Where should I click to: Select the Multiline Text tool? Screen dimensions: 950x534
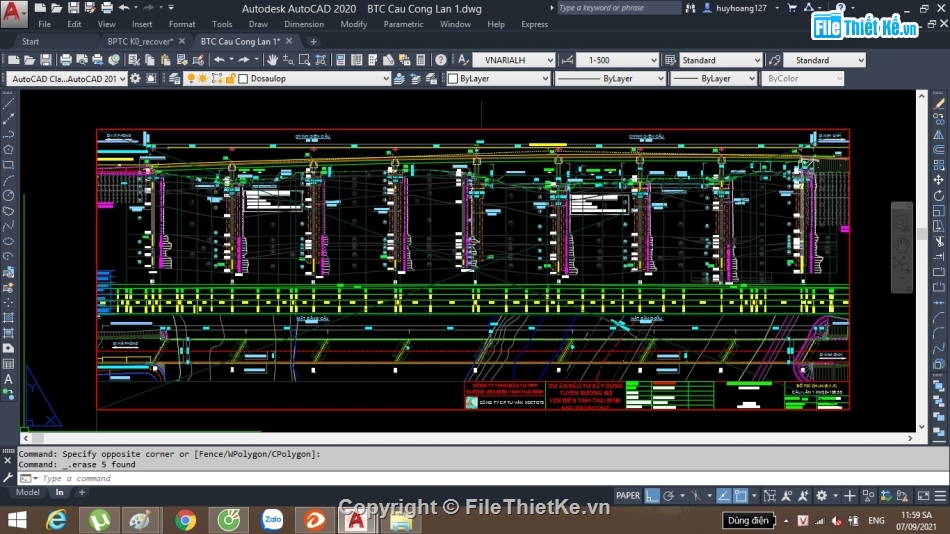8,379
